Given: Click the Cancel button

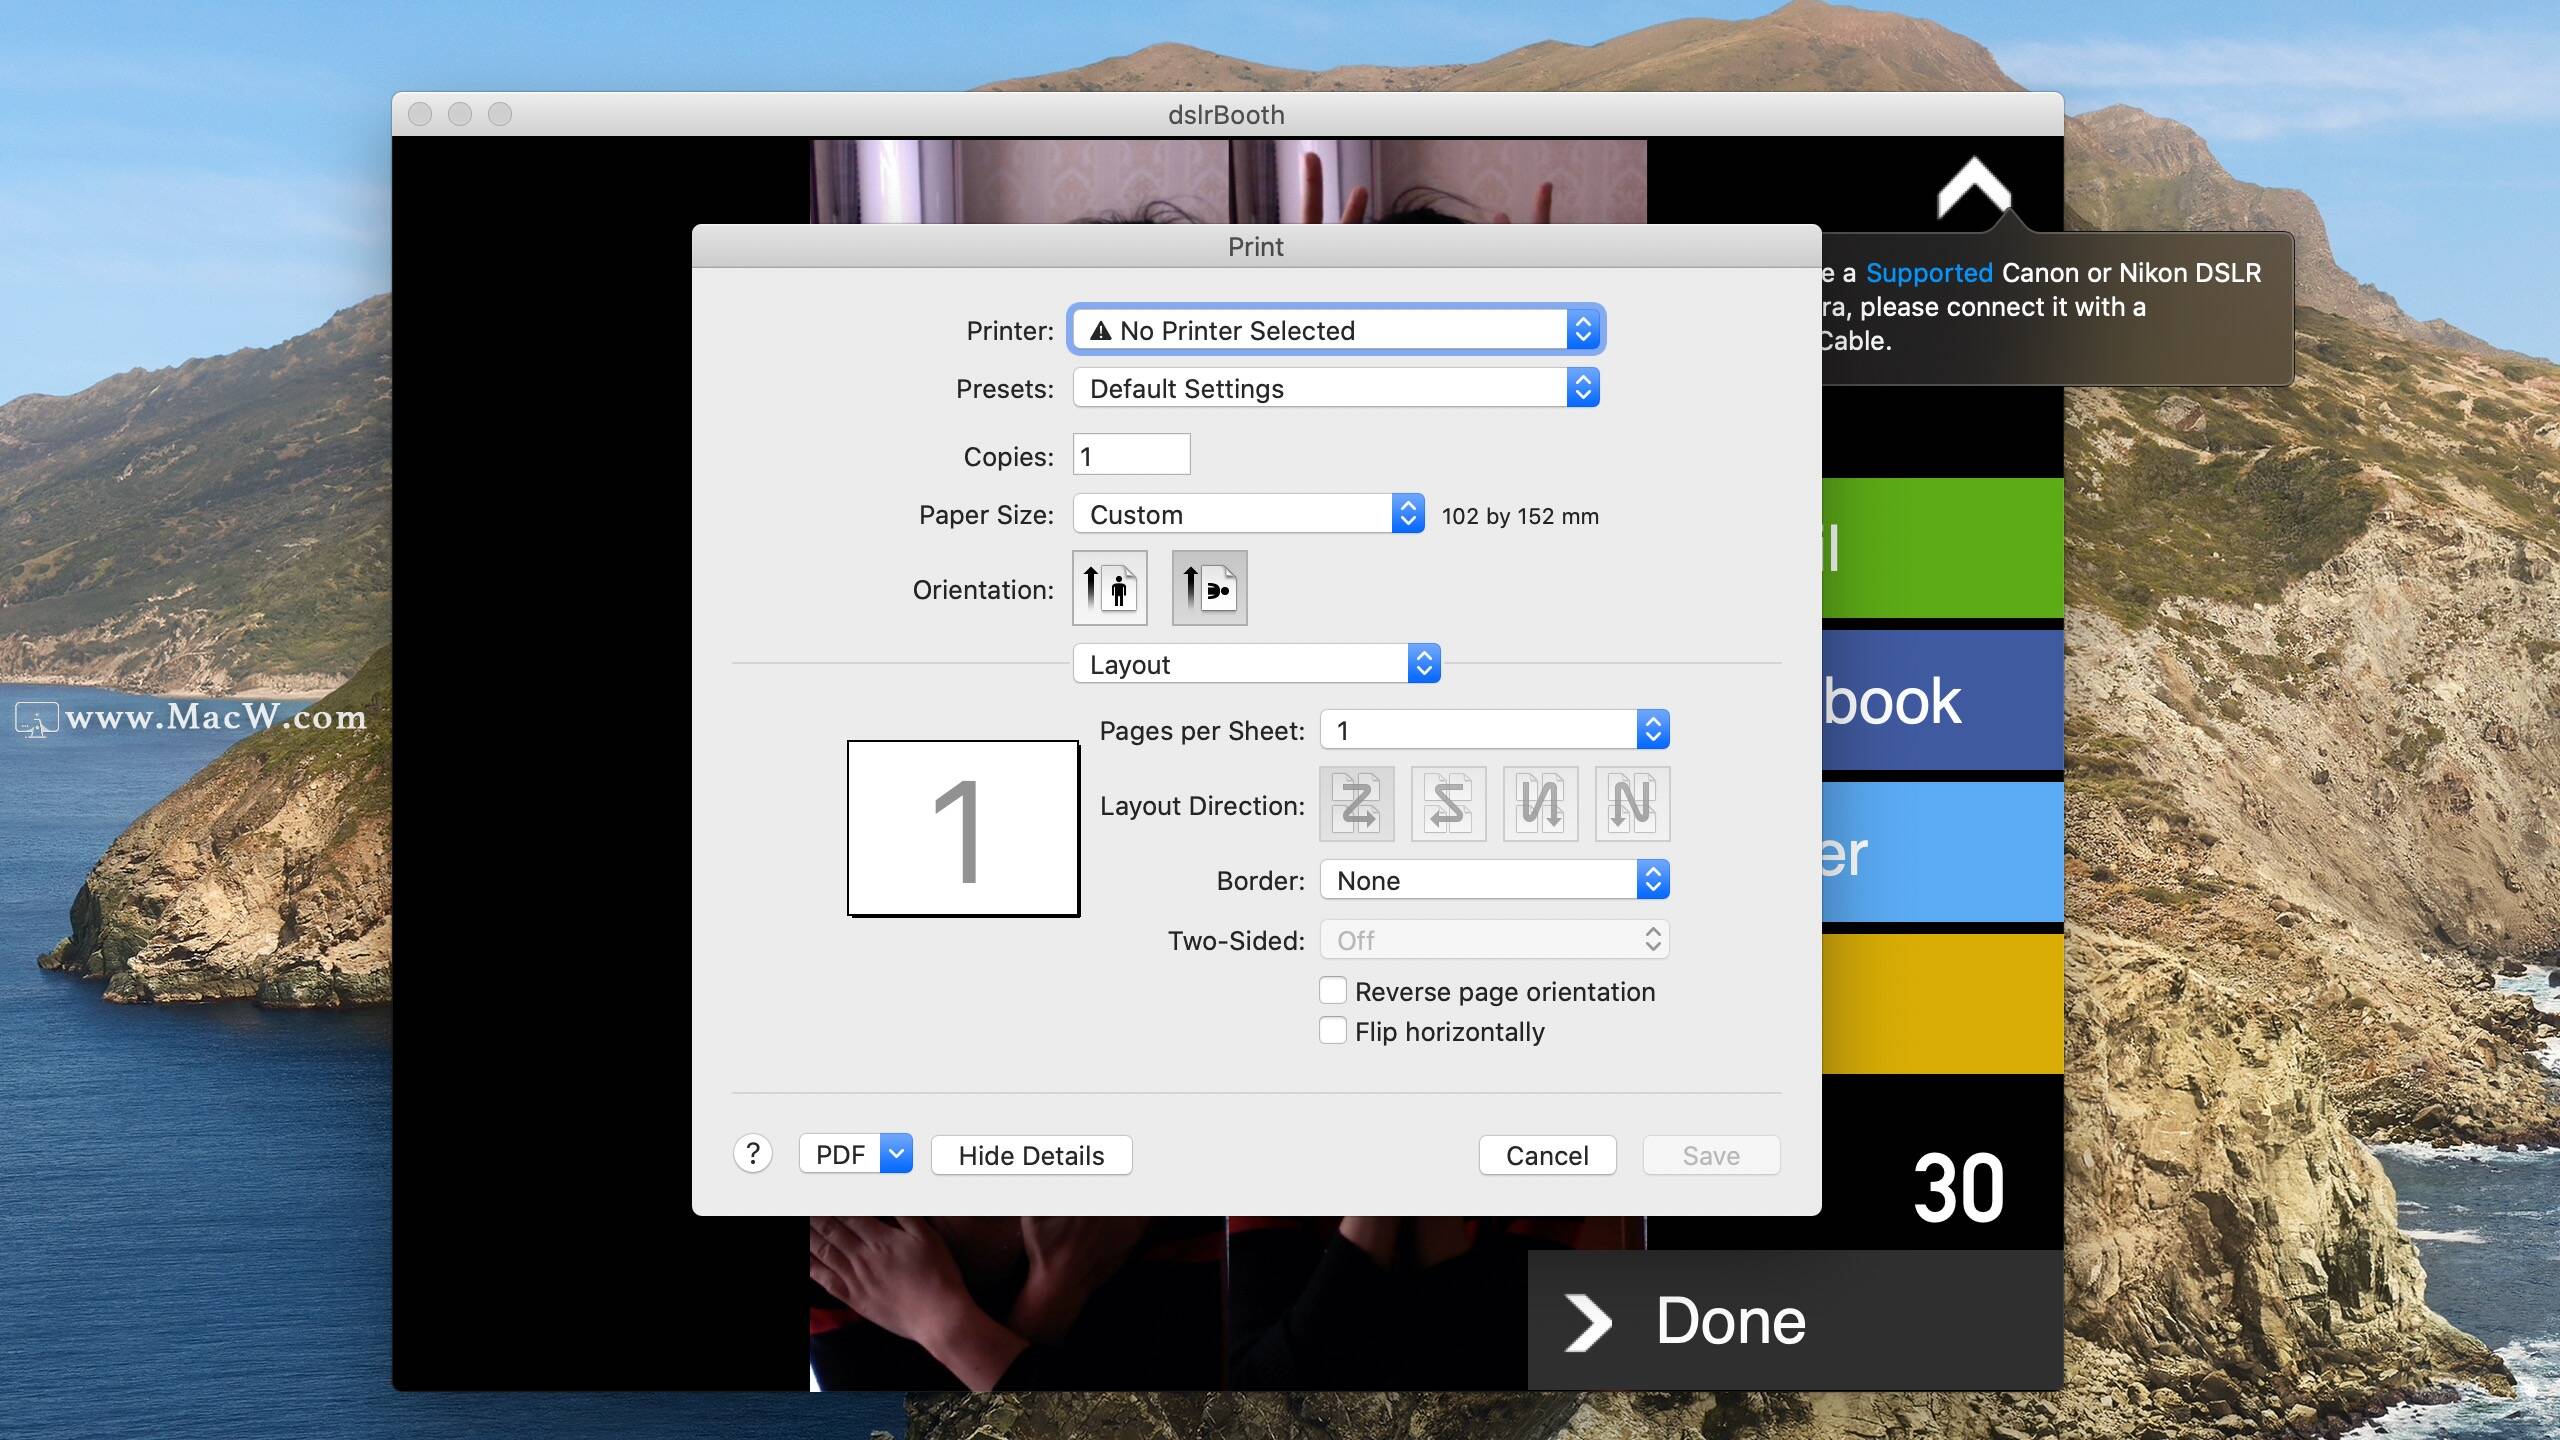Looking at the screenshot, I should [x=1547, y=1155].
